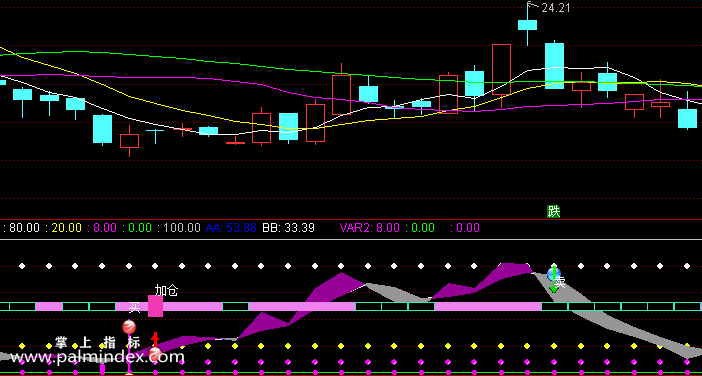
Task: Click the 卖 sell text label
Action: [x=560, y=282]
